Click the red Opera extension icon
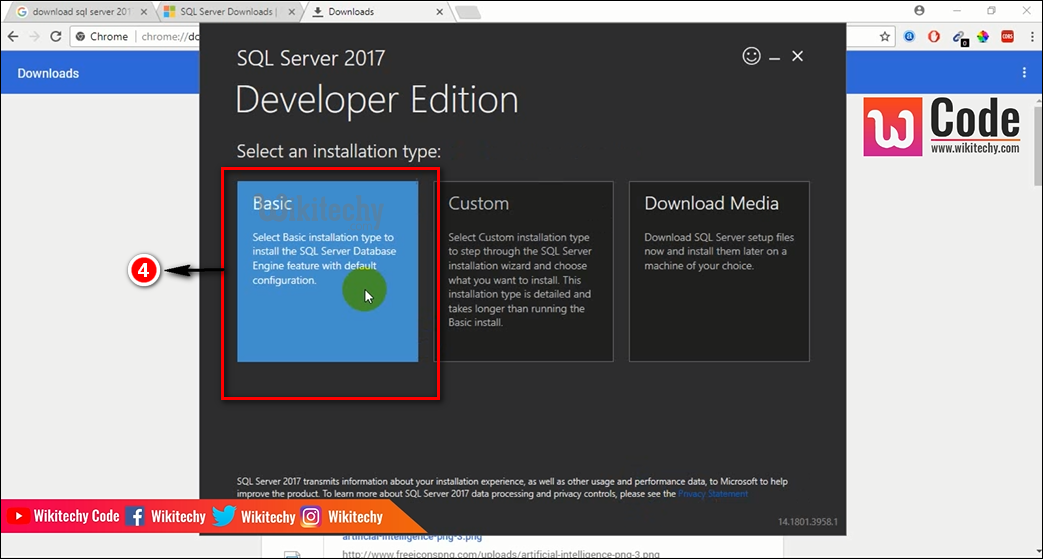This screenshot has height=559, width=1043. click(934, 36)
